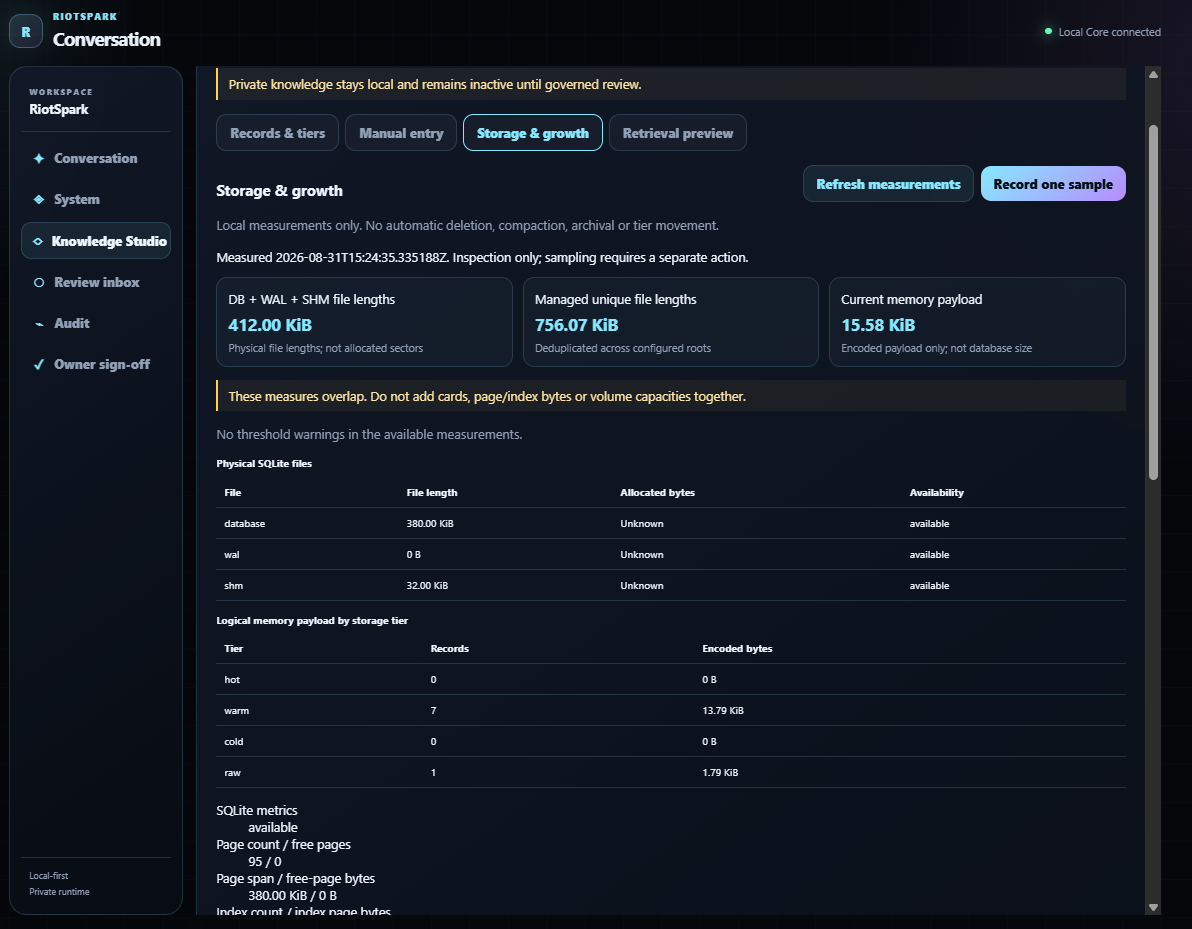Click the vertical scrollbar thumb

(1153, 303)
